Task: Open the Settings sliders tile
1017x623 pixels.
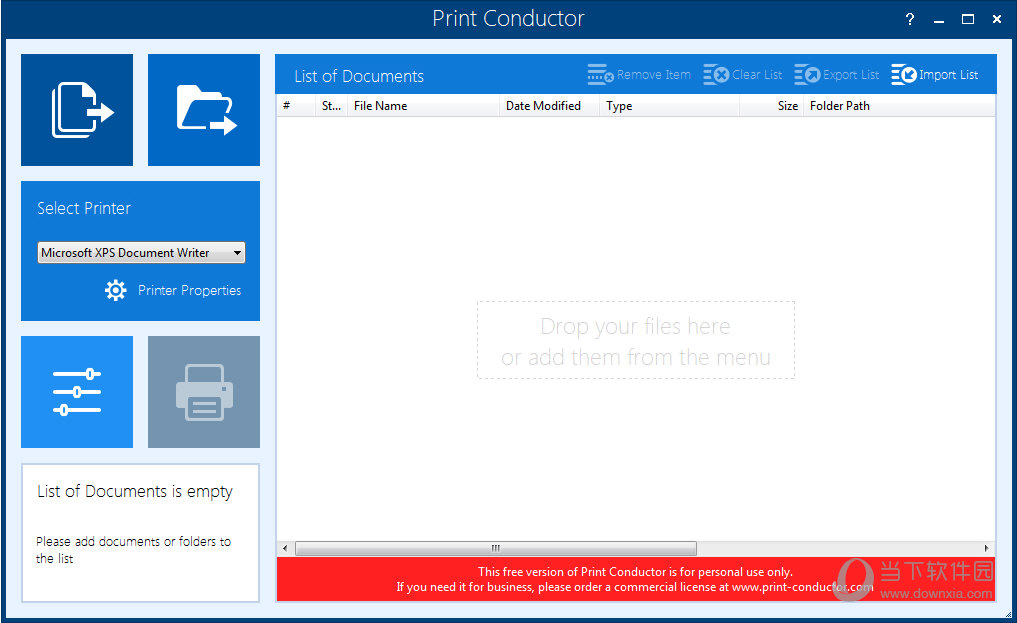Action: click(77, 392)
